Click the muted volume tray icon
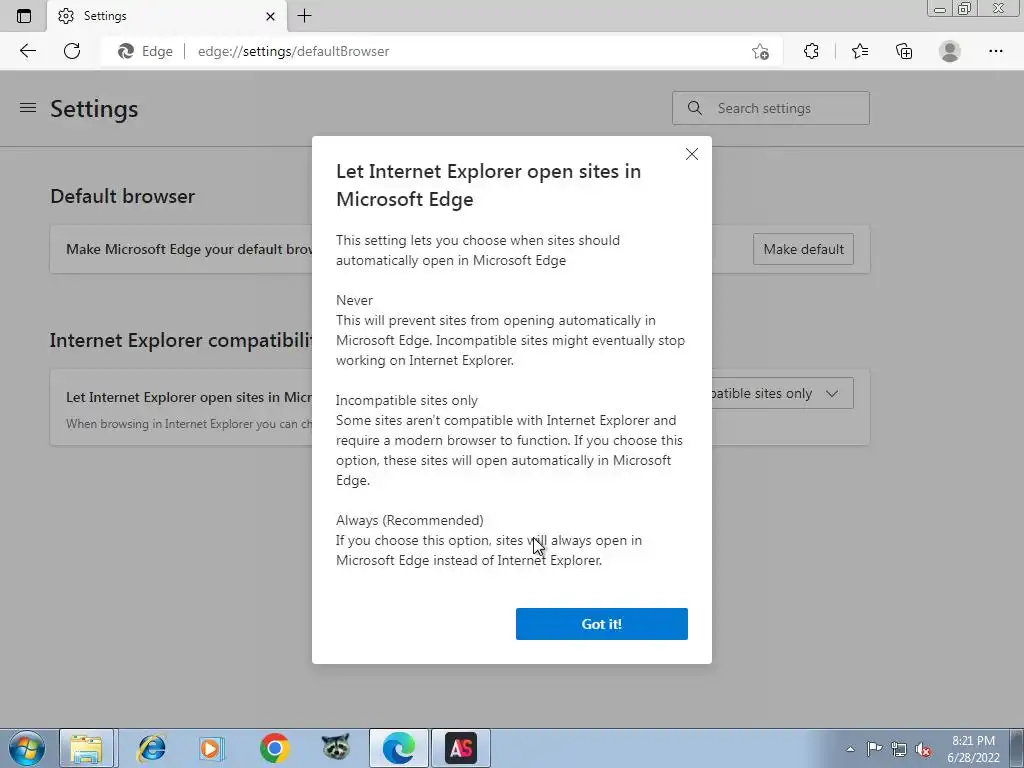 coord(923,749)
